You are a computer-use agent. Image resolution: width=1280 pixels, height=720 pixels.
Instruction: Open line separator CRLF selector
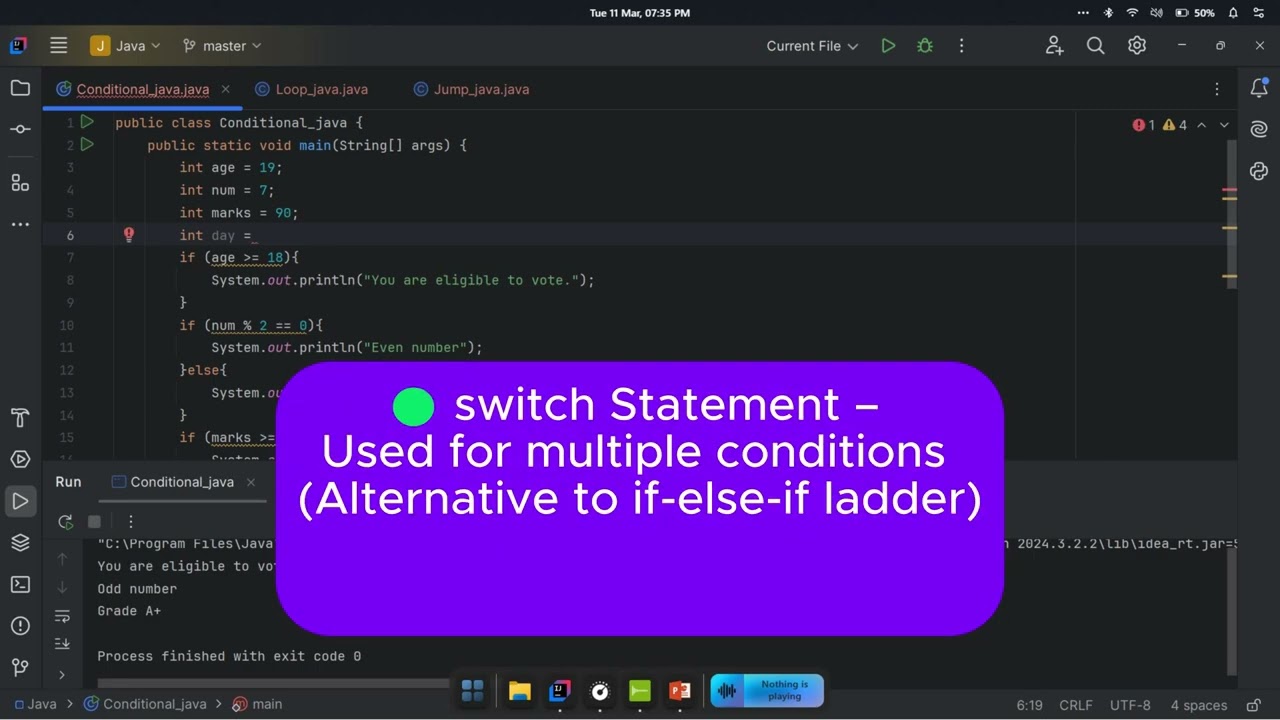tap(1076, 705)
